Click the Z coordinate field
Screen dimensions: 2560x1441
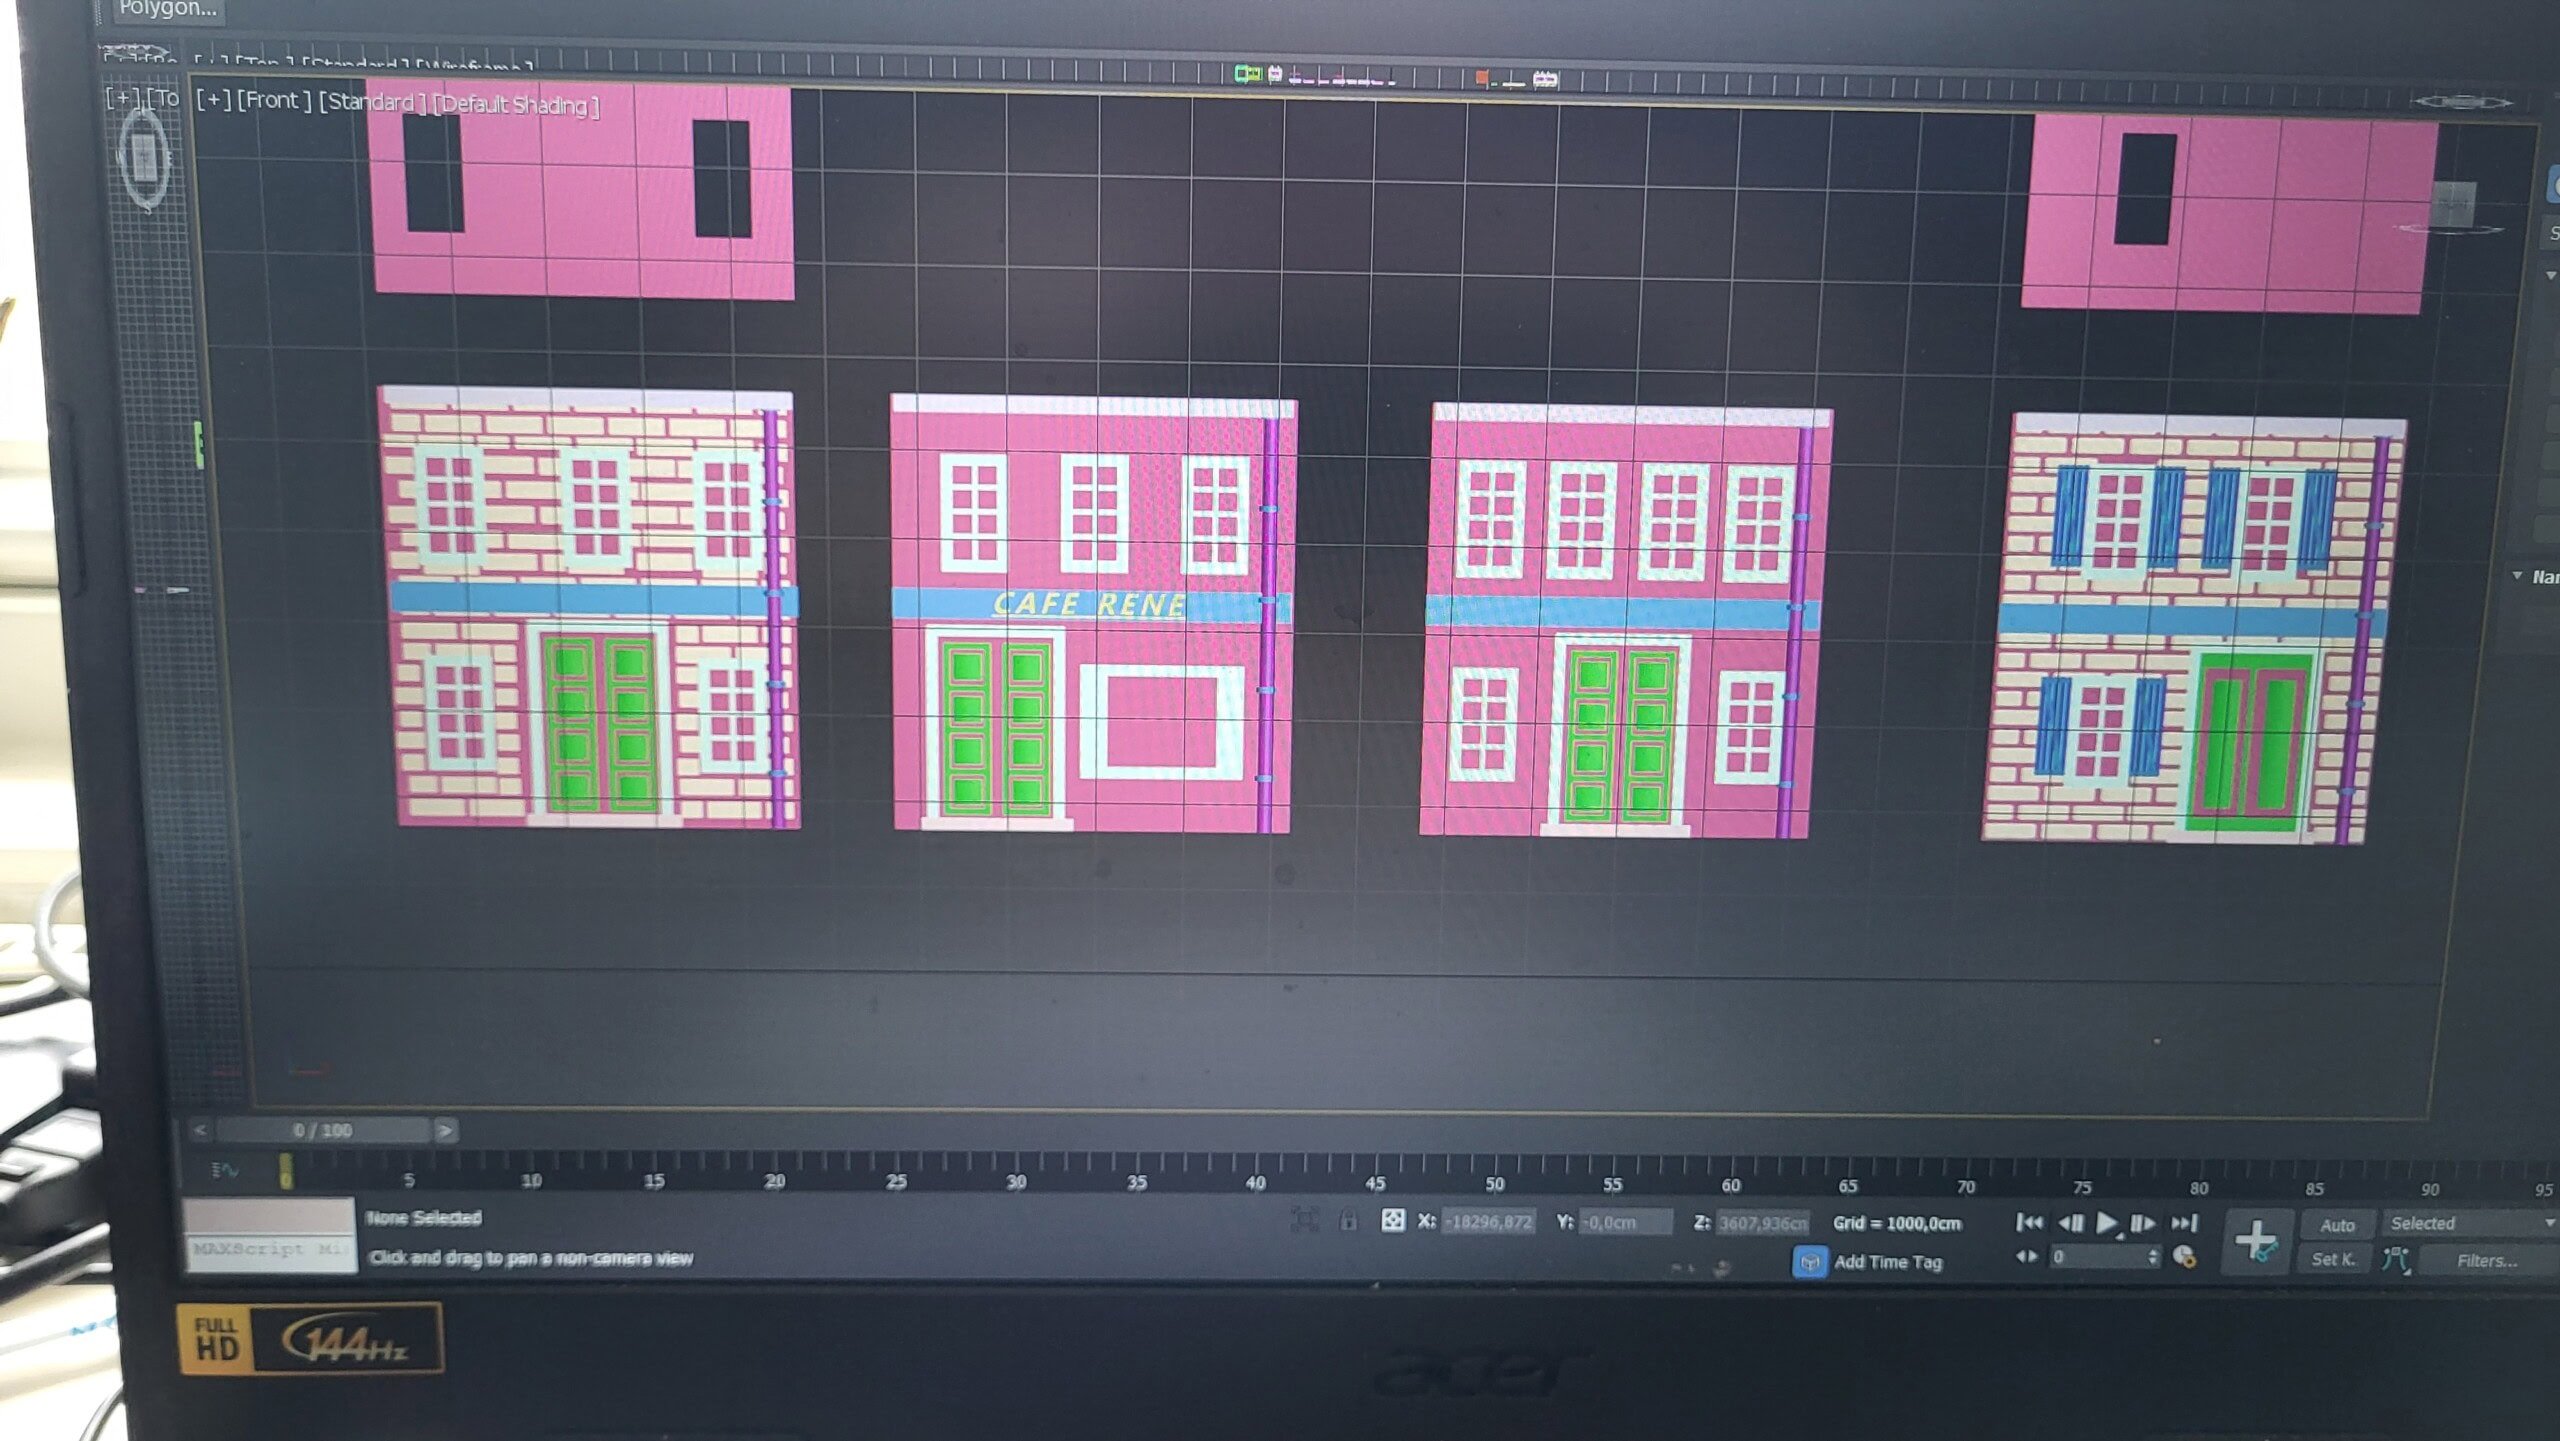[x=1763, y=1222]
